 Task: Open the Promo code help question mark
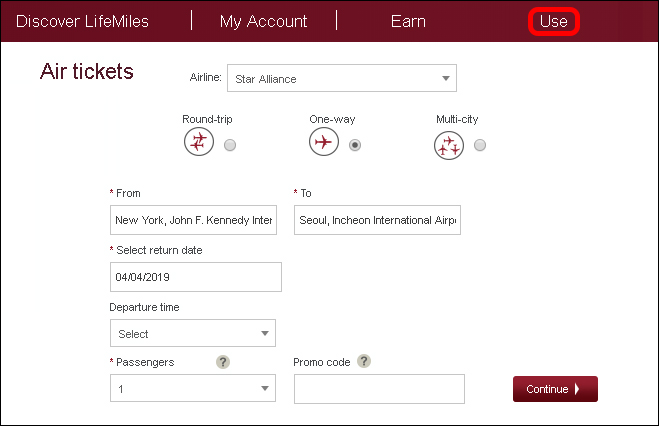[364, 361]
